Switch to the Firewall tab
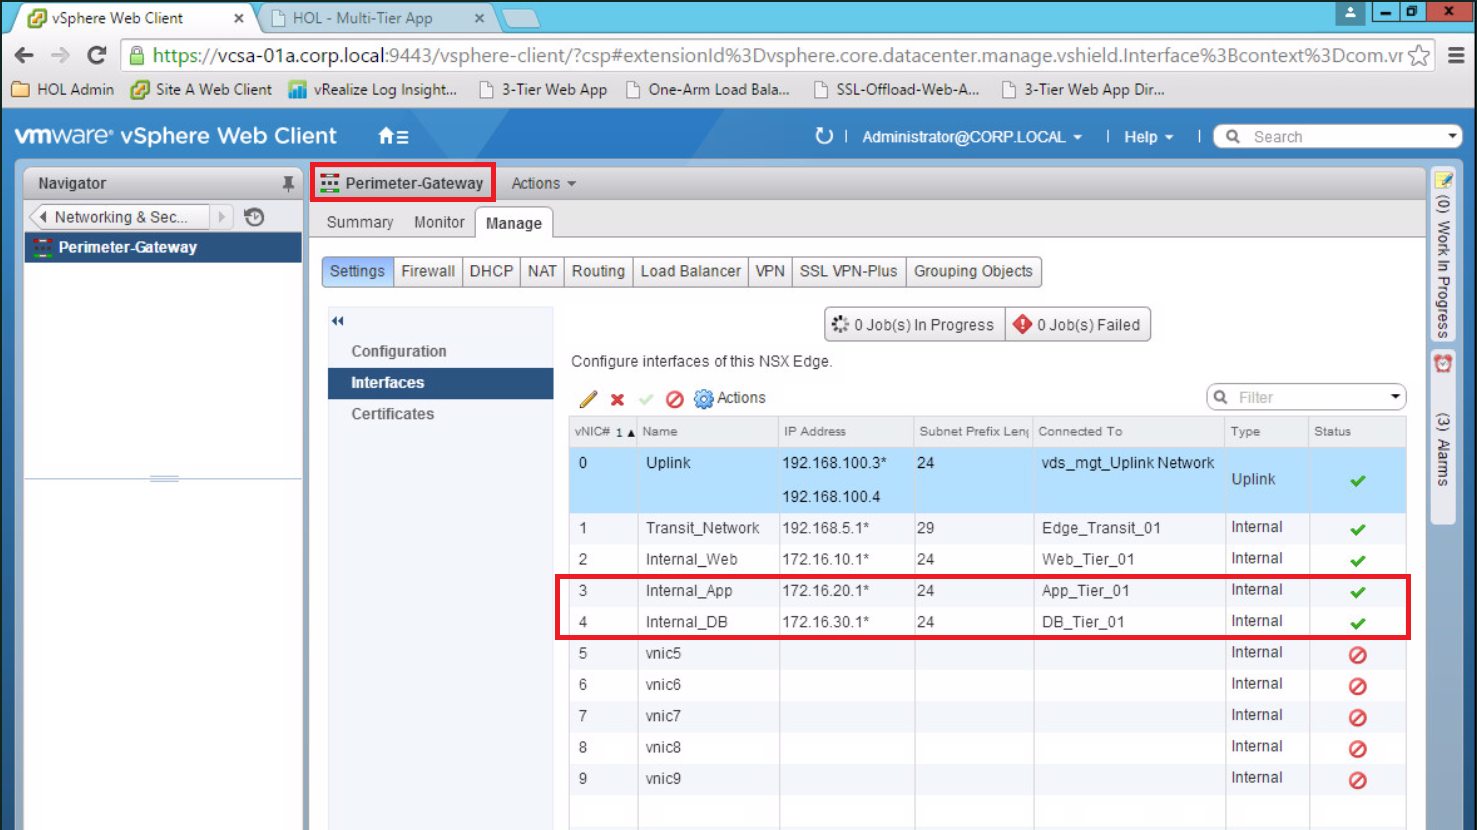This screenshot has height=830, width=1477. [x=428, y=271]
